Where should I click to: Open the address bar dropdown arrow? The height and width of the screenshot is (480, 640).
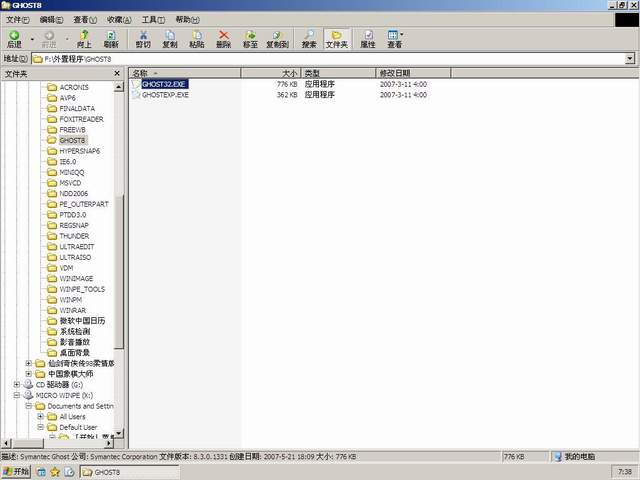tap(630, 59)
